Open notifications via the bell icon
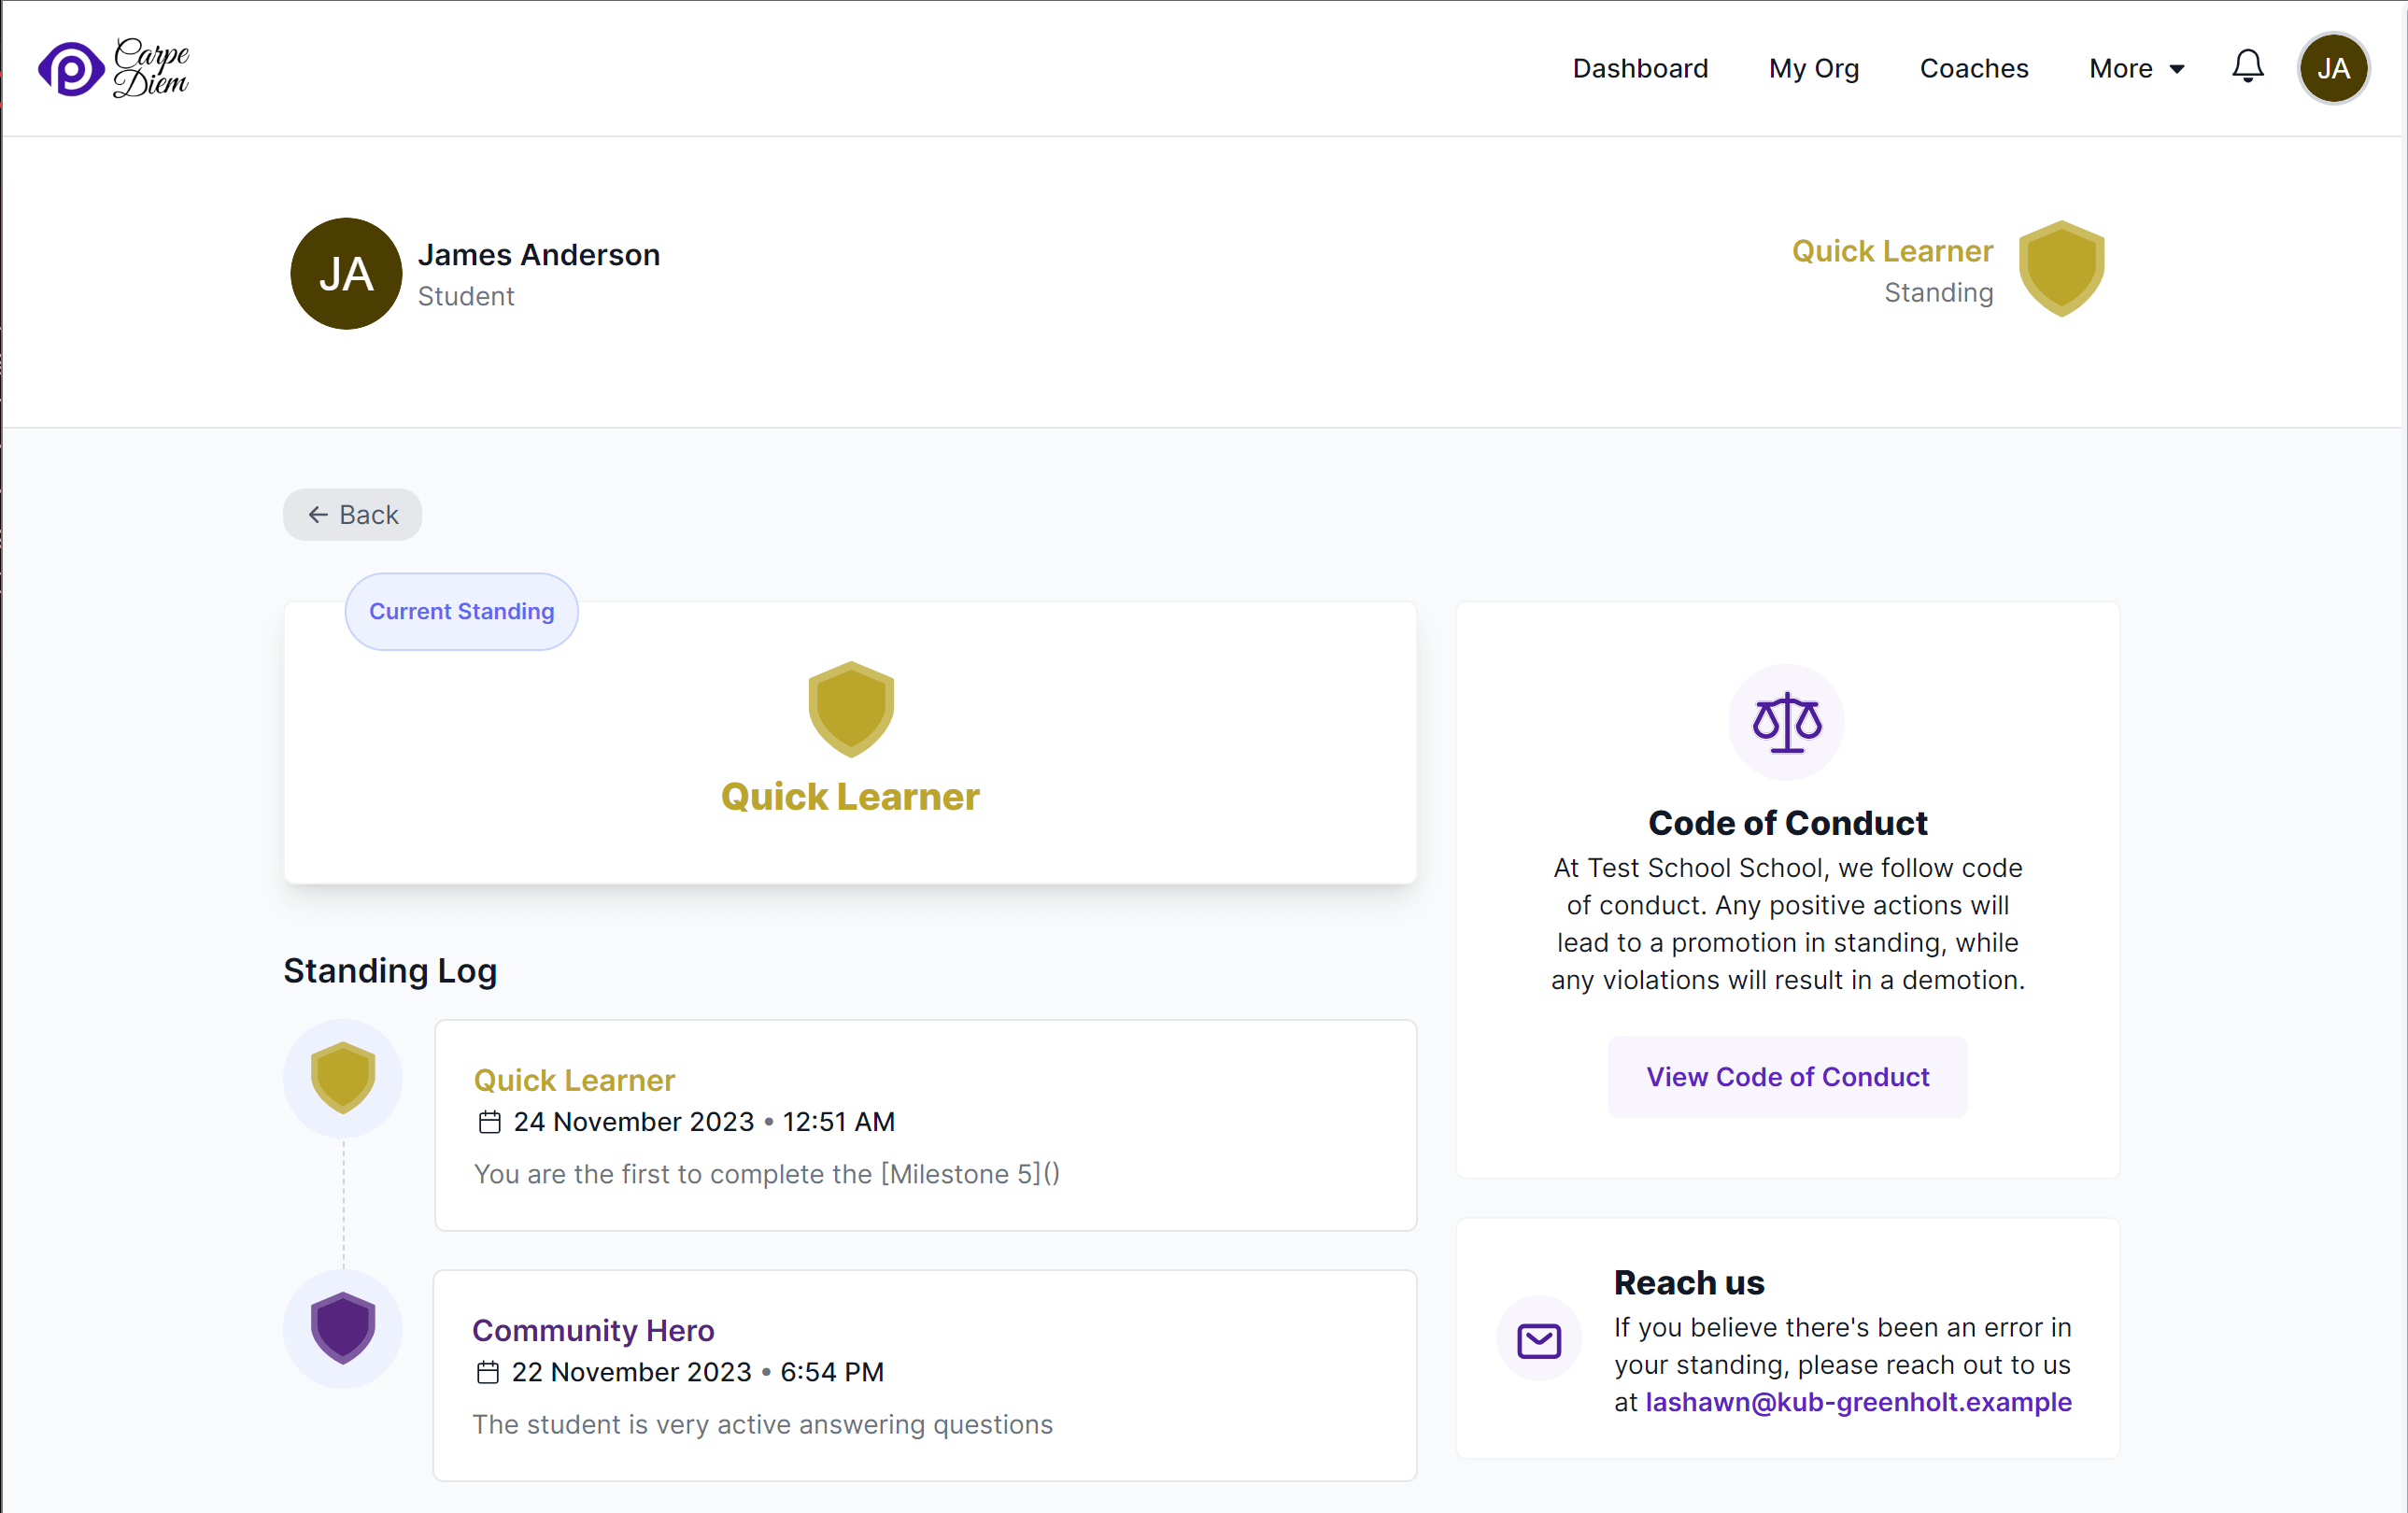Viewport: 2408px width, 1513px height. click(2247, 67)
